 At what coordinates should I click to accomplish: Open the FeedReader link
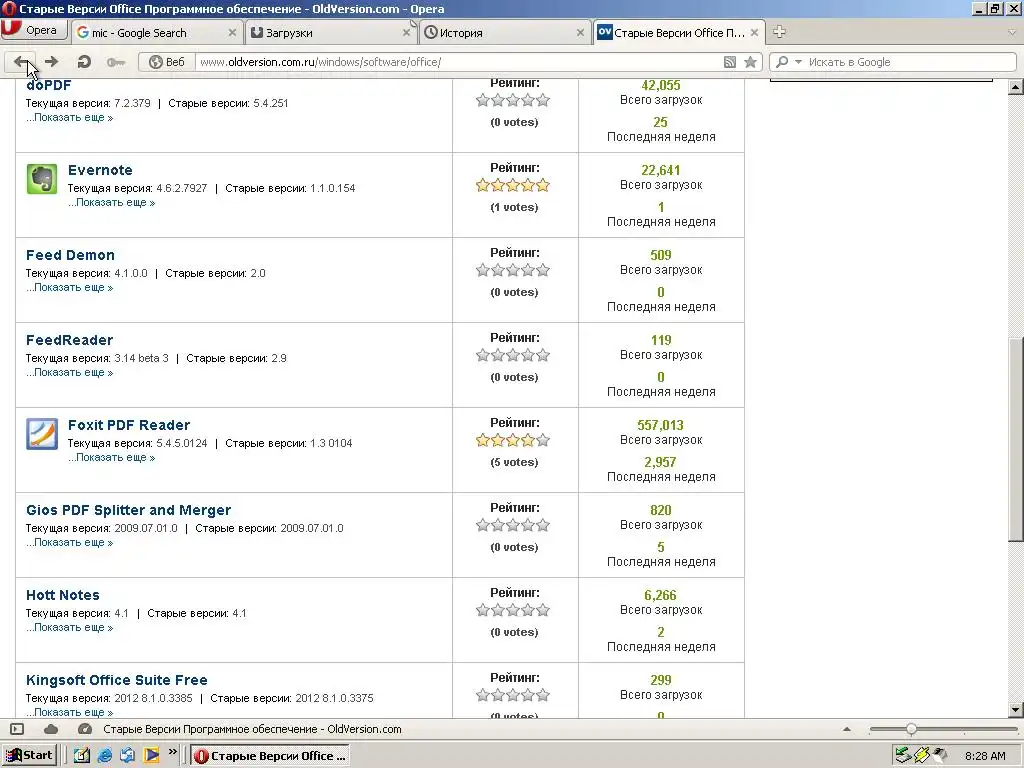70,340
